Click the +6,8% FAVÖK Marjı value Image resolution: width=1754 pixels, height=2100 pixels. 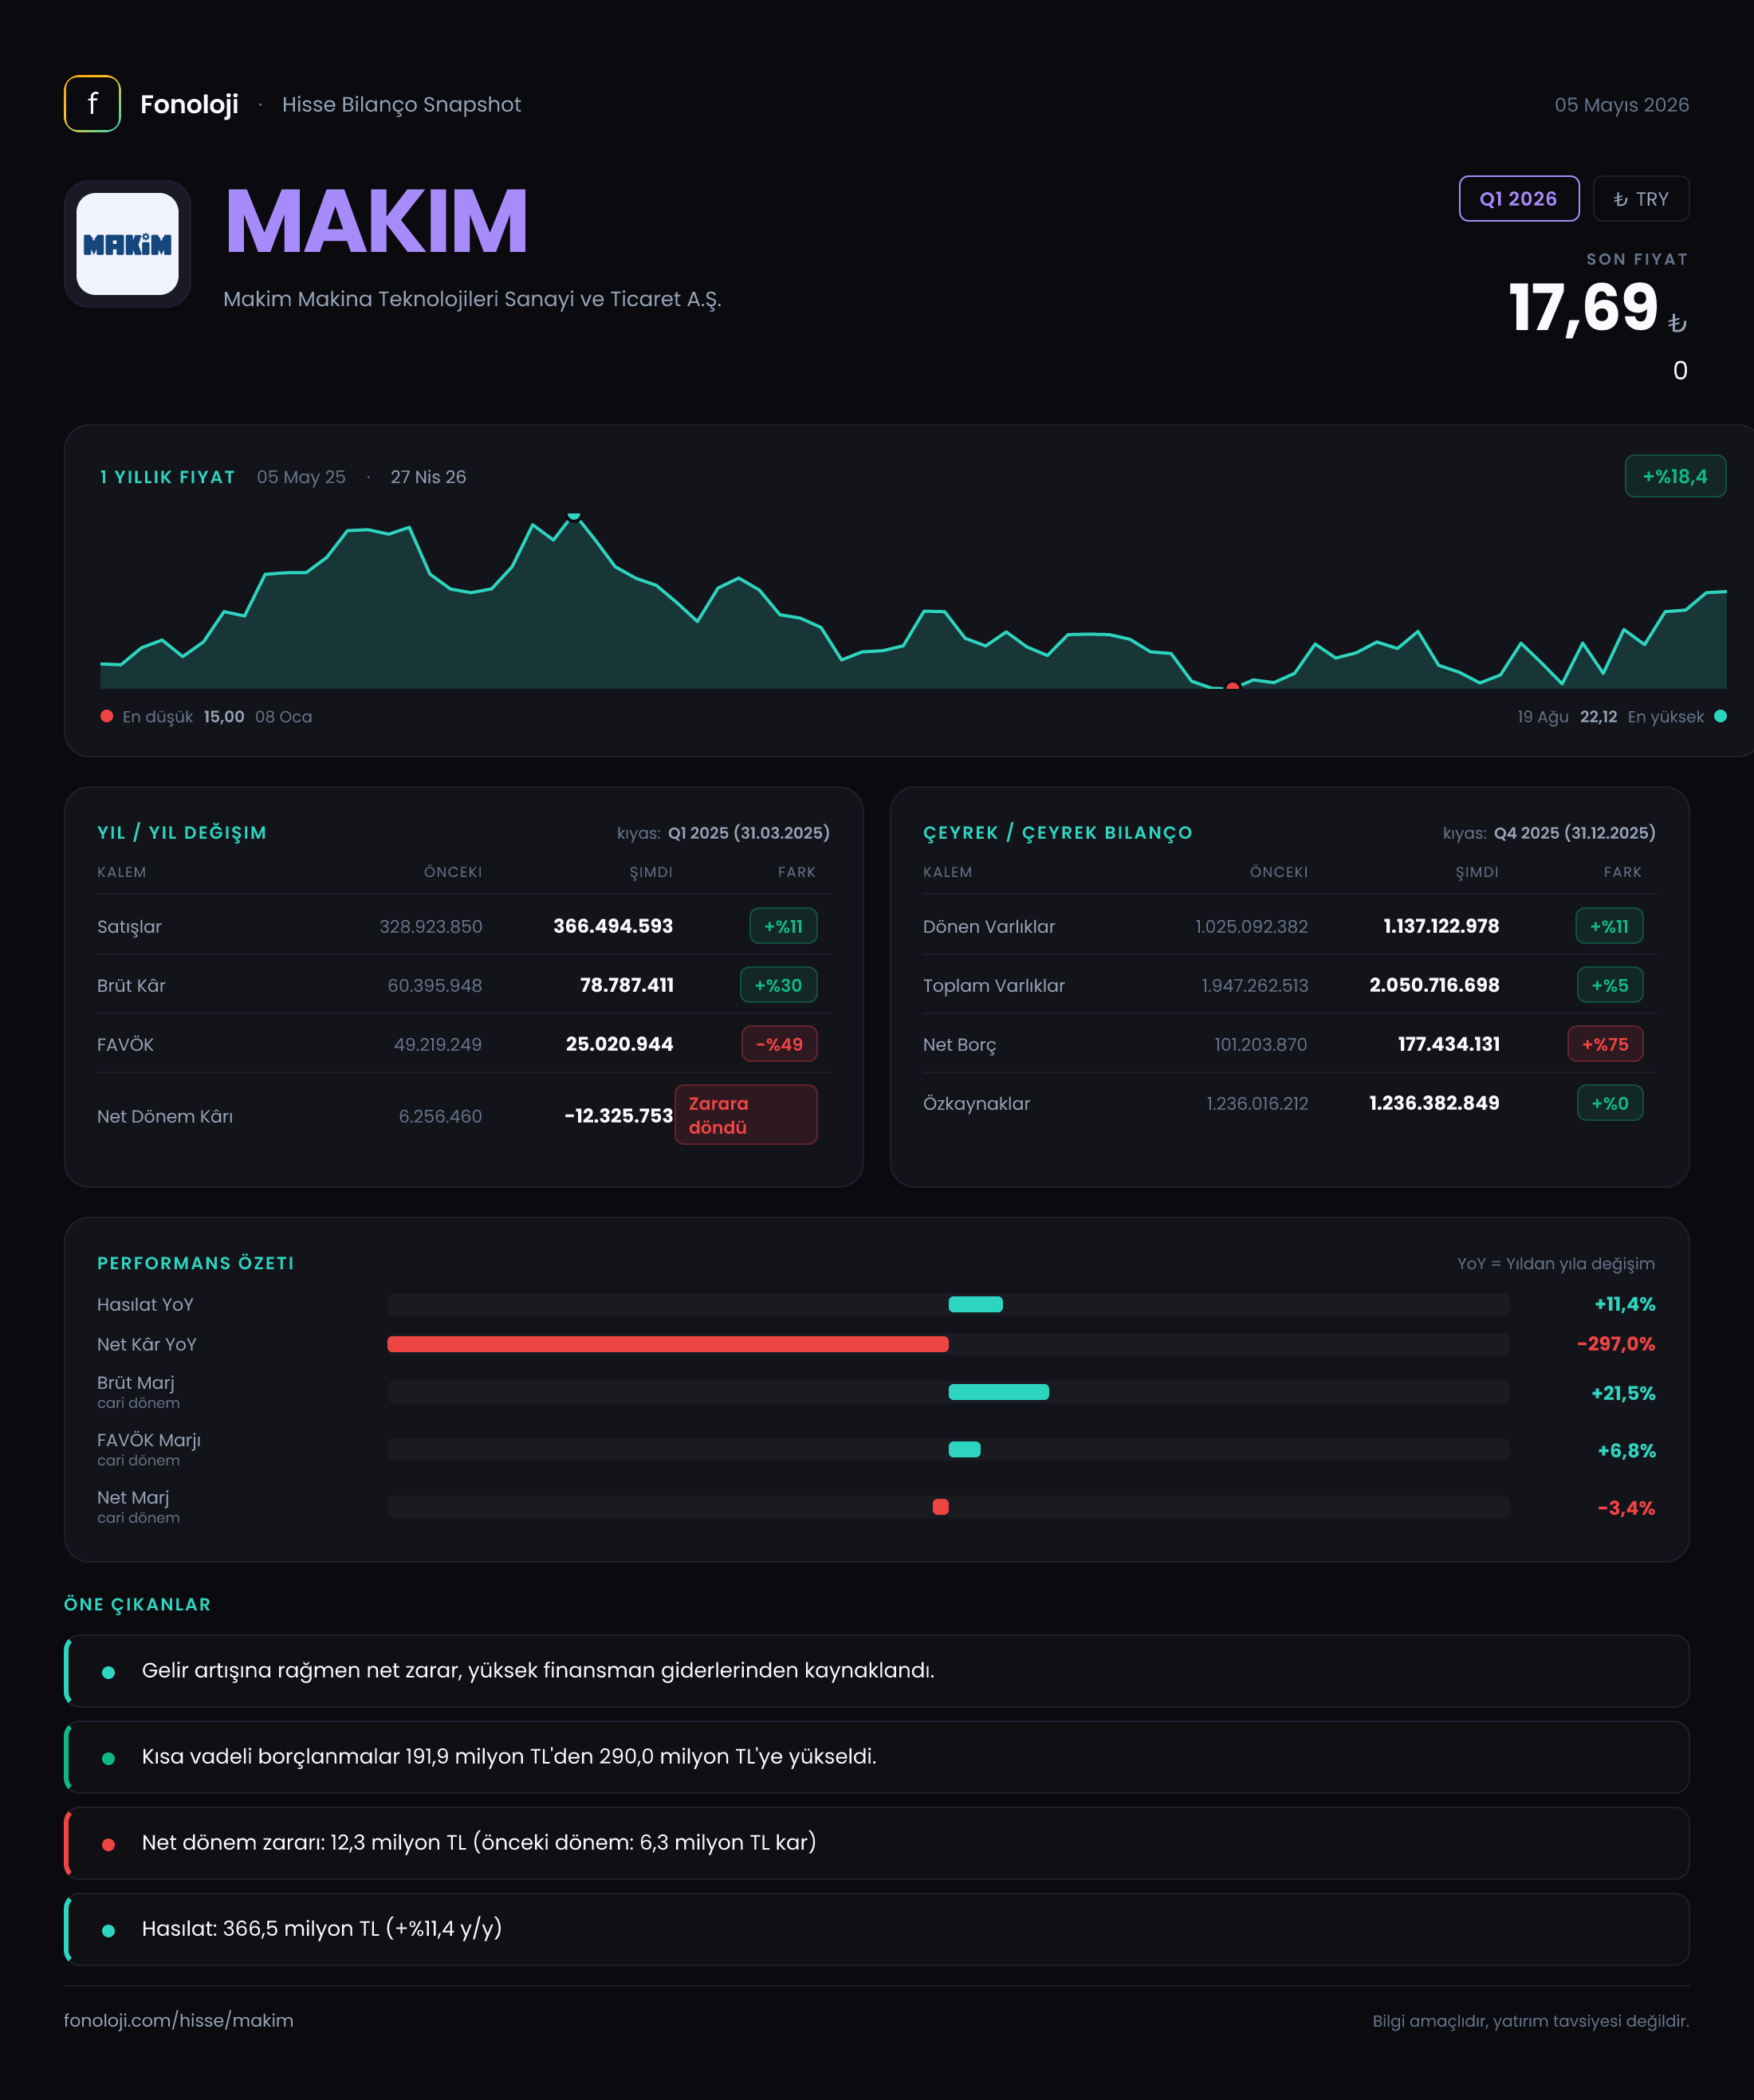(1626, 1450)
